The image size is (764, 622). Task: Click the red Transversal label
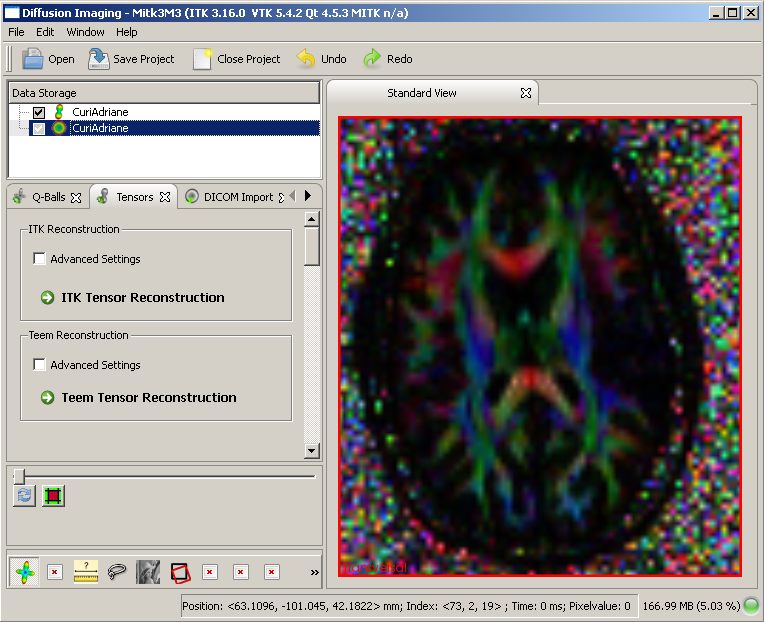click(x=374, y=567)
